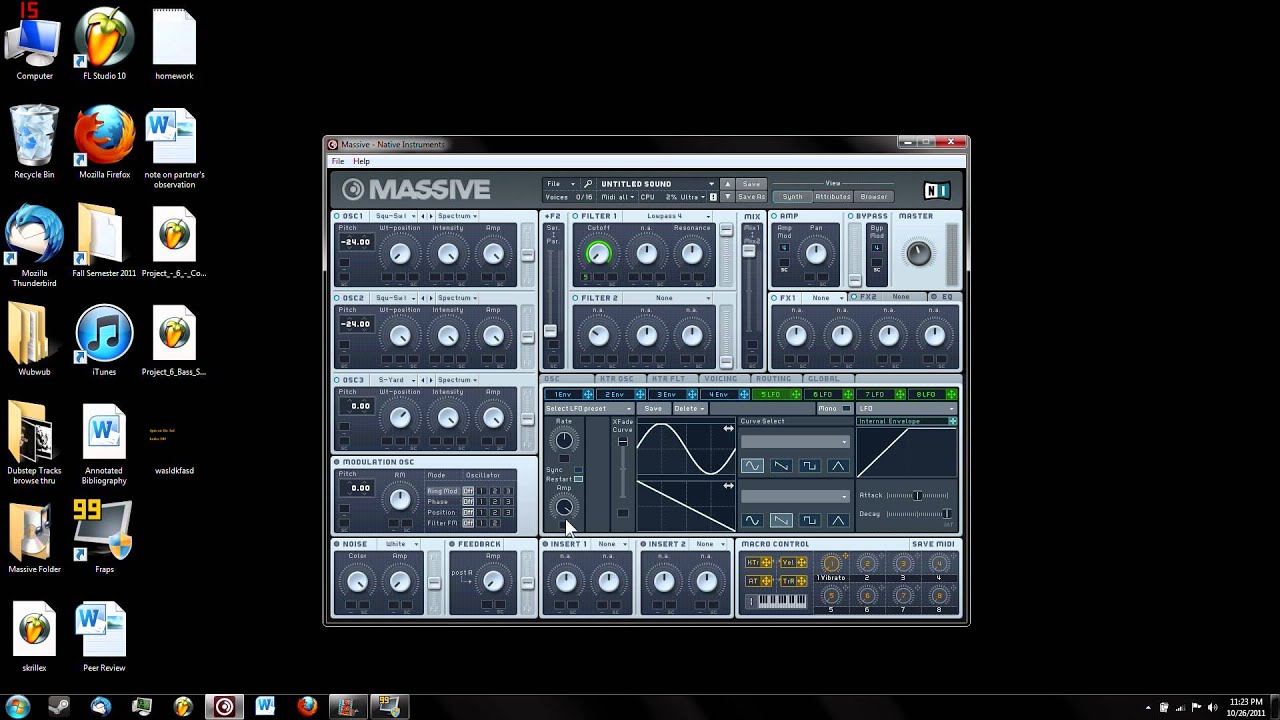Open the Help menu
The image size is (1280, 720).
coord(361,161)
